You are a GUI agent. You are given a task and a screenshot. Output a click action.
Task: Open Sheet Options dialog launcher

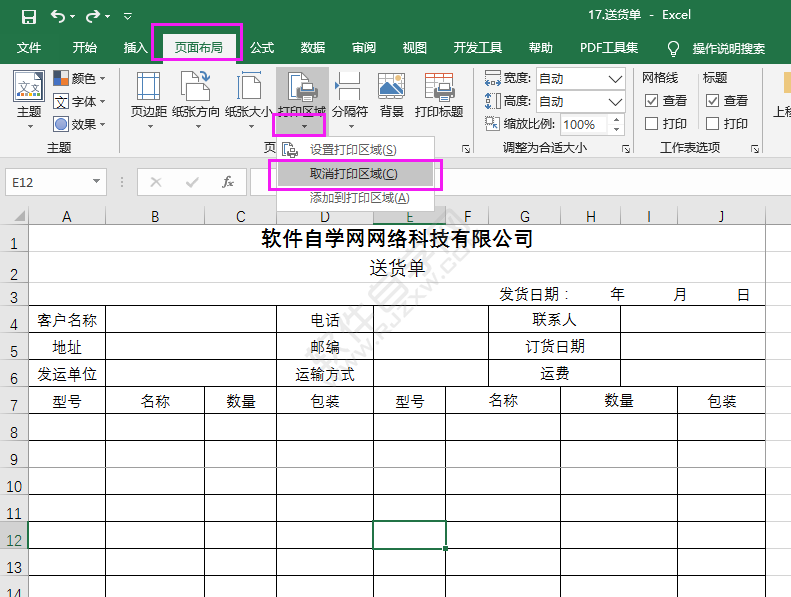pyautogui.click(x=755, y=149)
